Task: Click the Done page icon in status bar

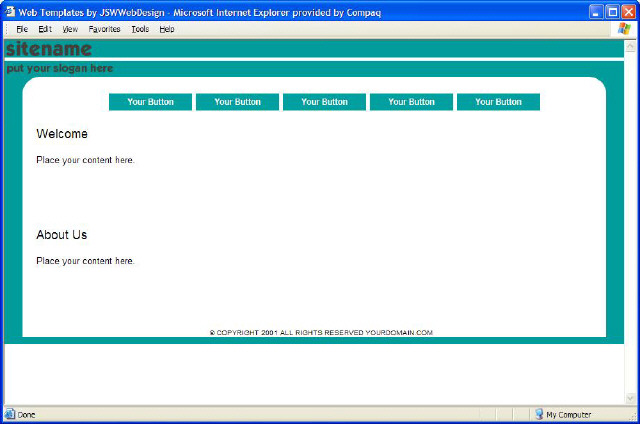Action: click(x=9, y=414)
